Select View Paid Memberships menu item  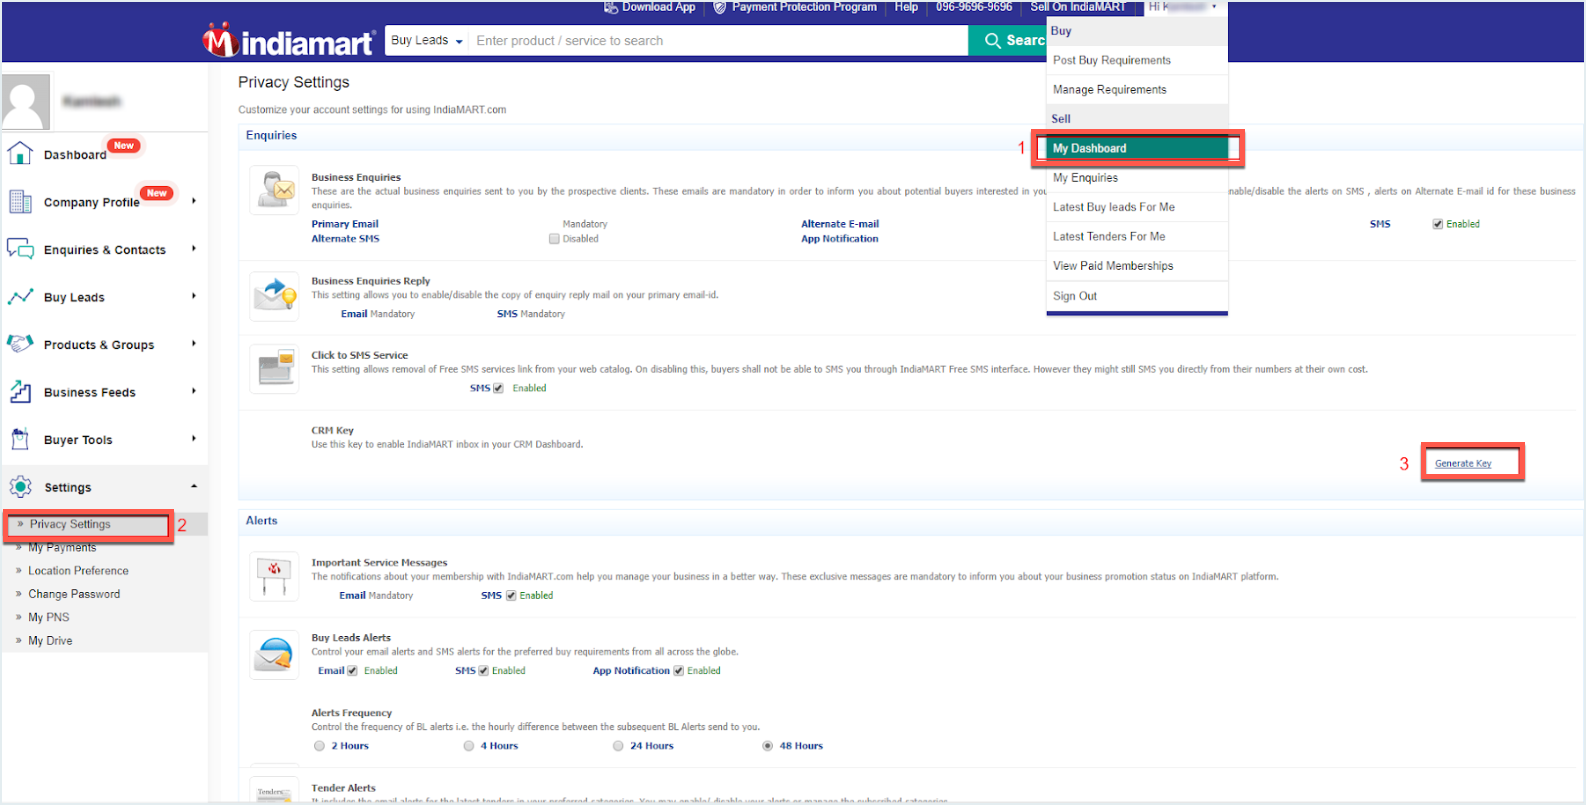(1137, 266)
